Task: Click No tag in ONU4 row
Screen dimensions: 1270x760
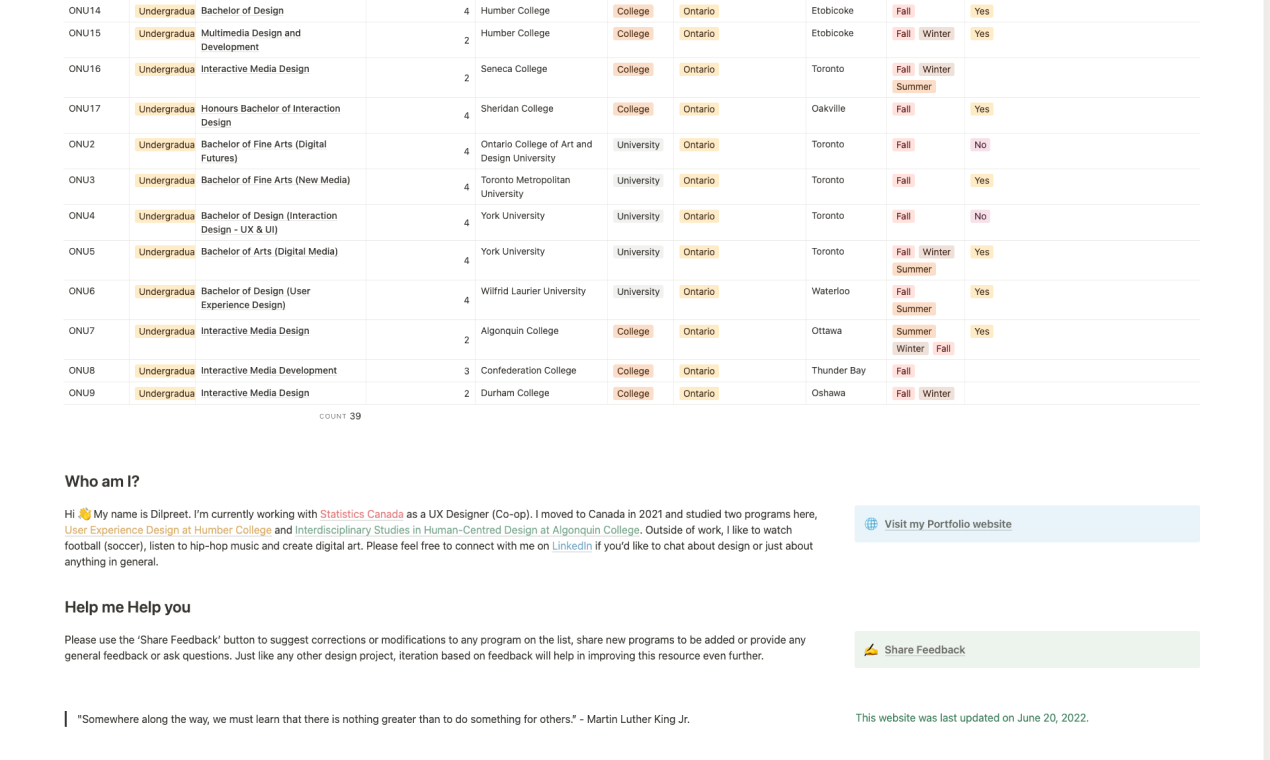Action: tap(980, 217)
